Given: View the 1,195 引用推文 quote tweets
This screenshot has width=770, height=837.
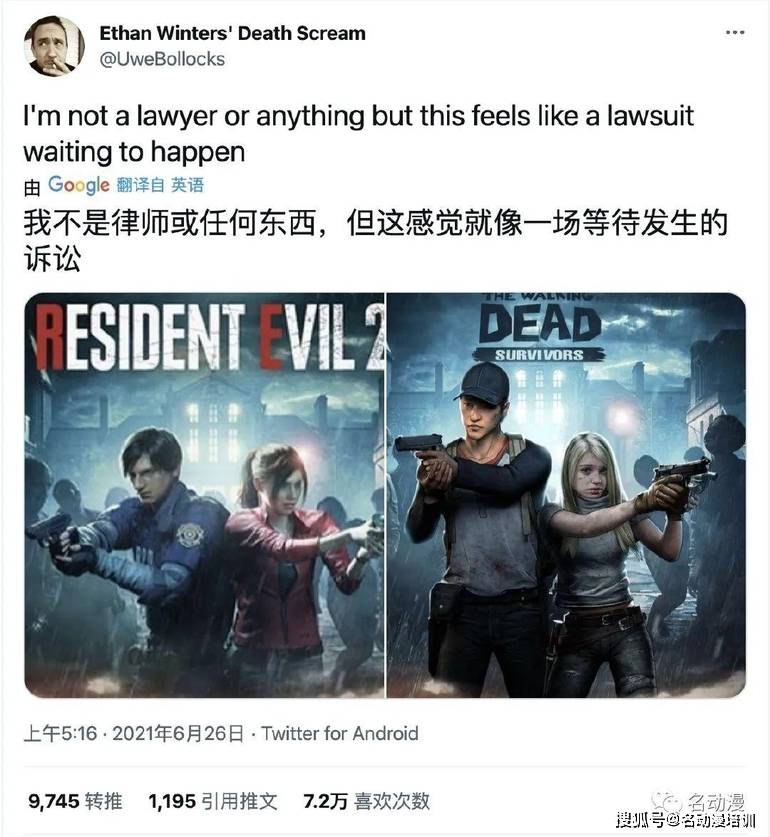Looking at the screenshot, I should (213, 801).
